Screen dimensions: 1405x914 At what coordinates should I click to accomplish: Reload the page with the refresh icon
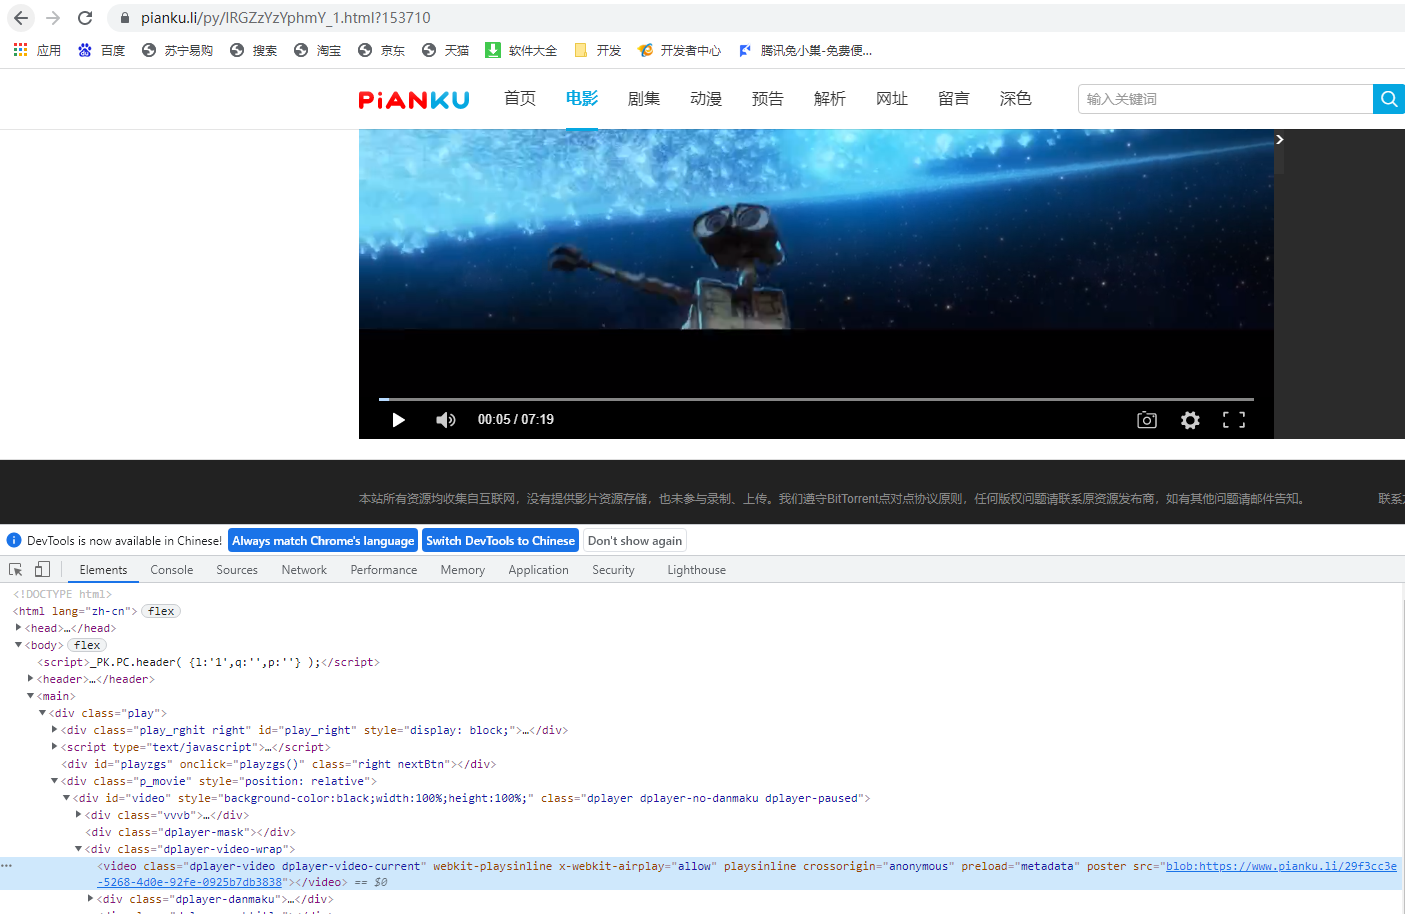[x=85, y=18]
